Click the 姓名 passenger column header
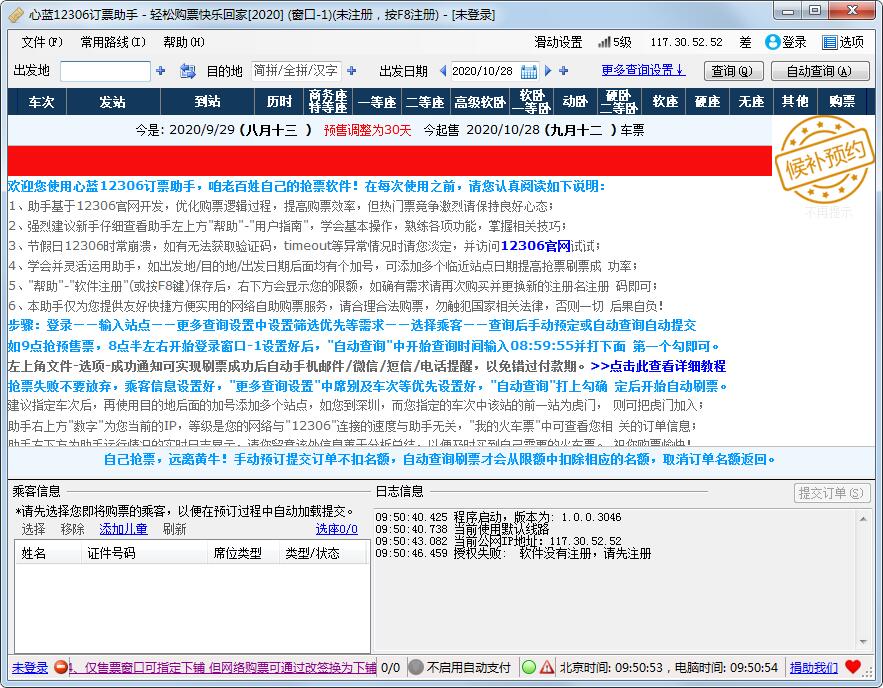The width and height of the screenshot is (883, 688). pyautogui.click(x=48, y=553)
